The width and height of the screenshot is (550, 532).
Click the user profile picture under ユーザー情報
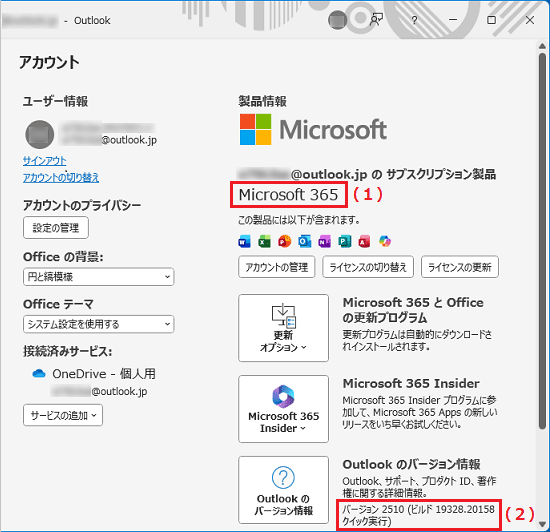coord(40,134)
